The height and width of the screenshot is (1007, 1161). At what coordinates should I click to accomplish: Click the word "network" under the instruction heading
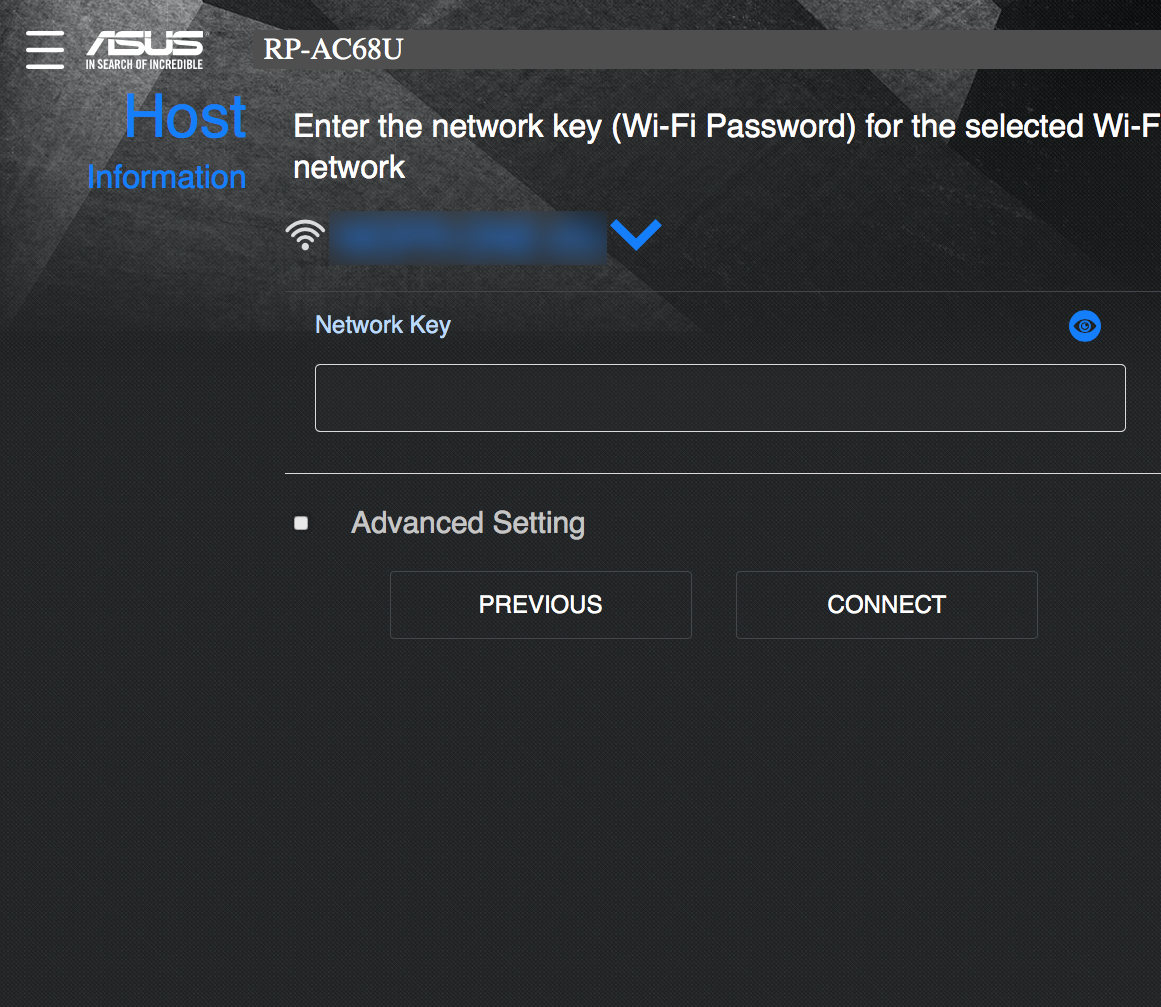click(349, 167)
